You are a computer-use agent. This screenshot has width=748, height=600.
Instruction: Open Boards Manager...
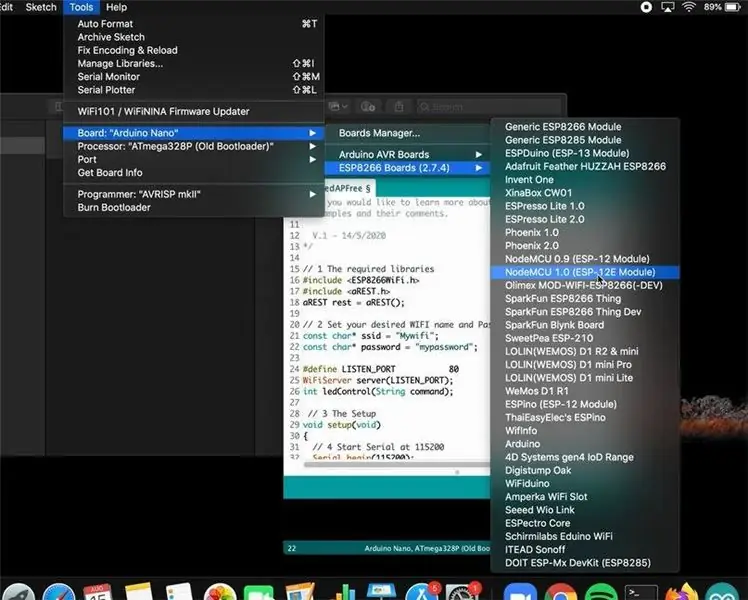pos(407,133)
